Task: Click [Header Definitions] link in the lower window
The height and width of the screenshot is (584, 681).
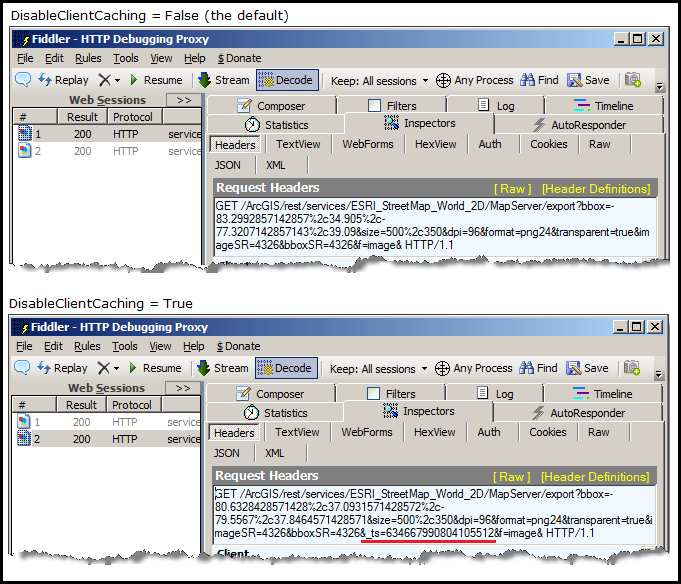Action: [x=595, y=477]
